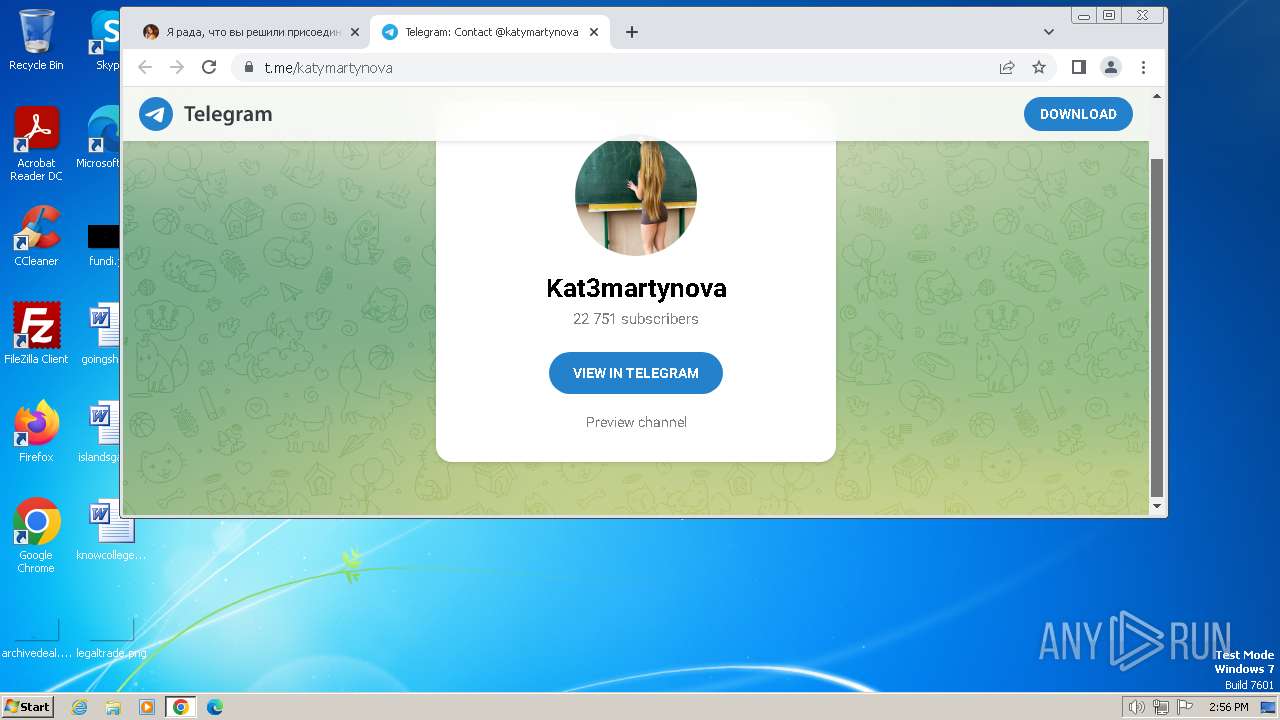Viewport: 1280px width, 720px height.
Task: Select the Telegram Contact @katymartynova tab
Action: pos(489,32)
